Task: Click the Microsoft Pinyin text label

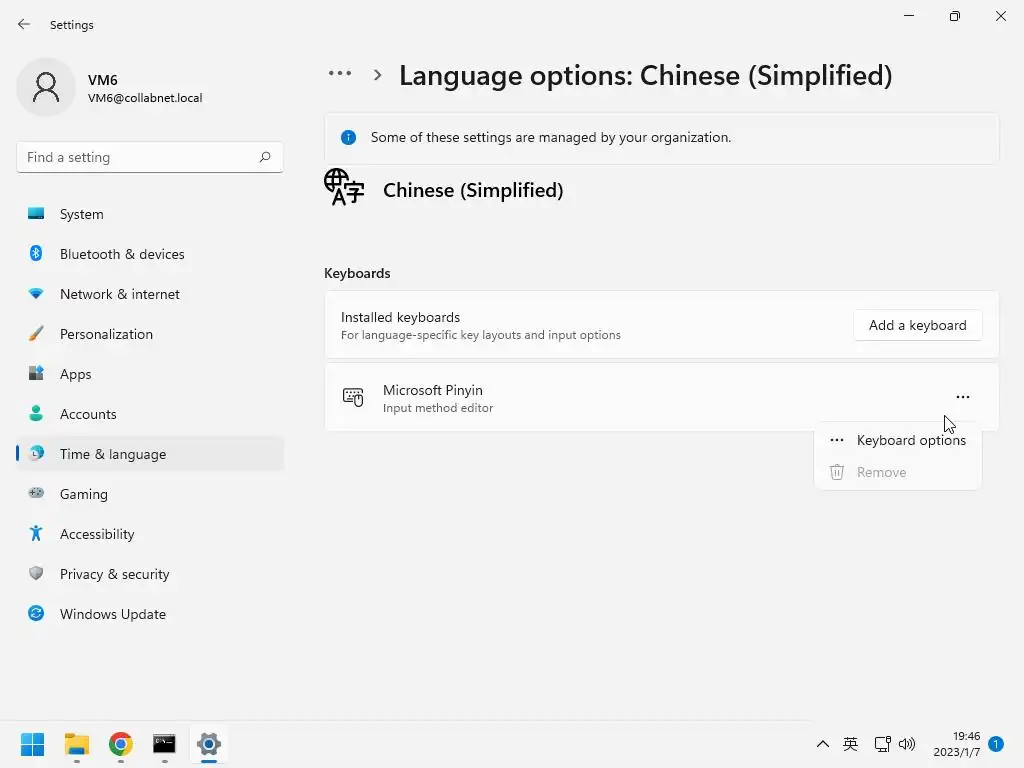Action: click(x=432, y=390)
